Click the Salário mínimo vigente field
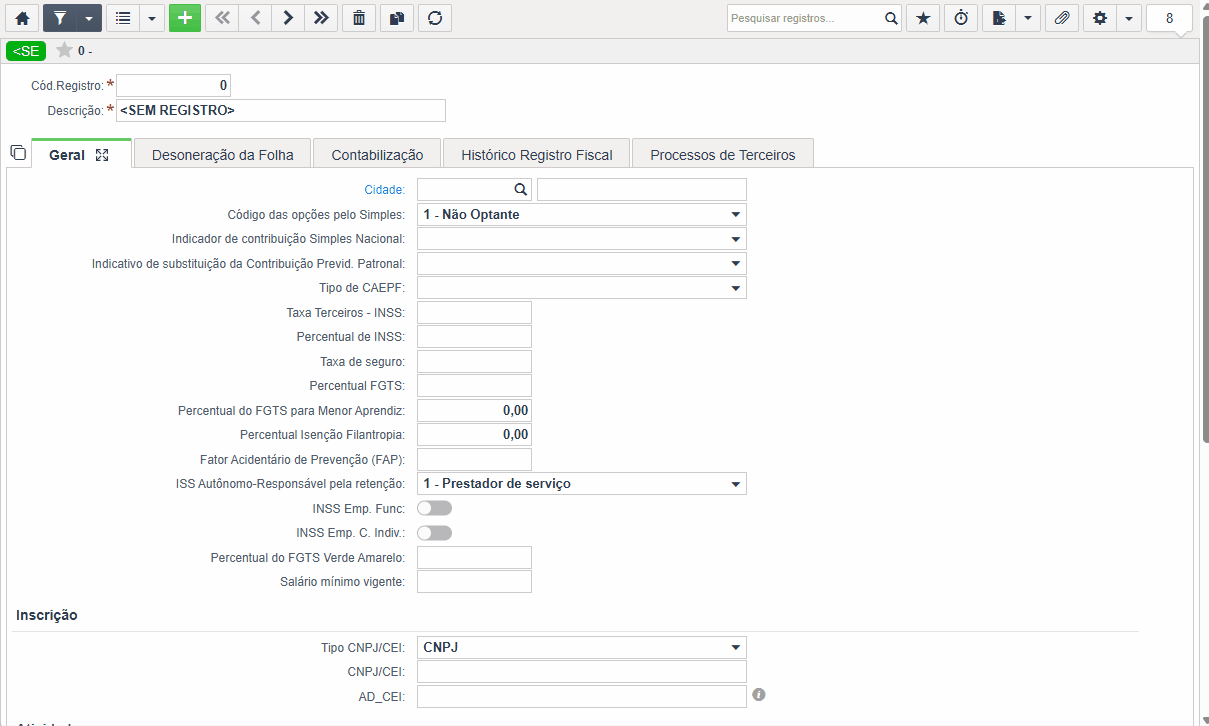This screenshot has height=726, width=1209. pyautogui.click(x=474, y=582)
